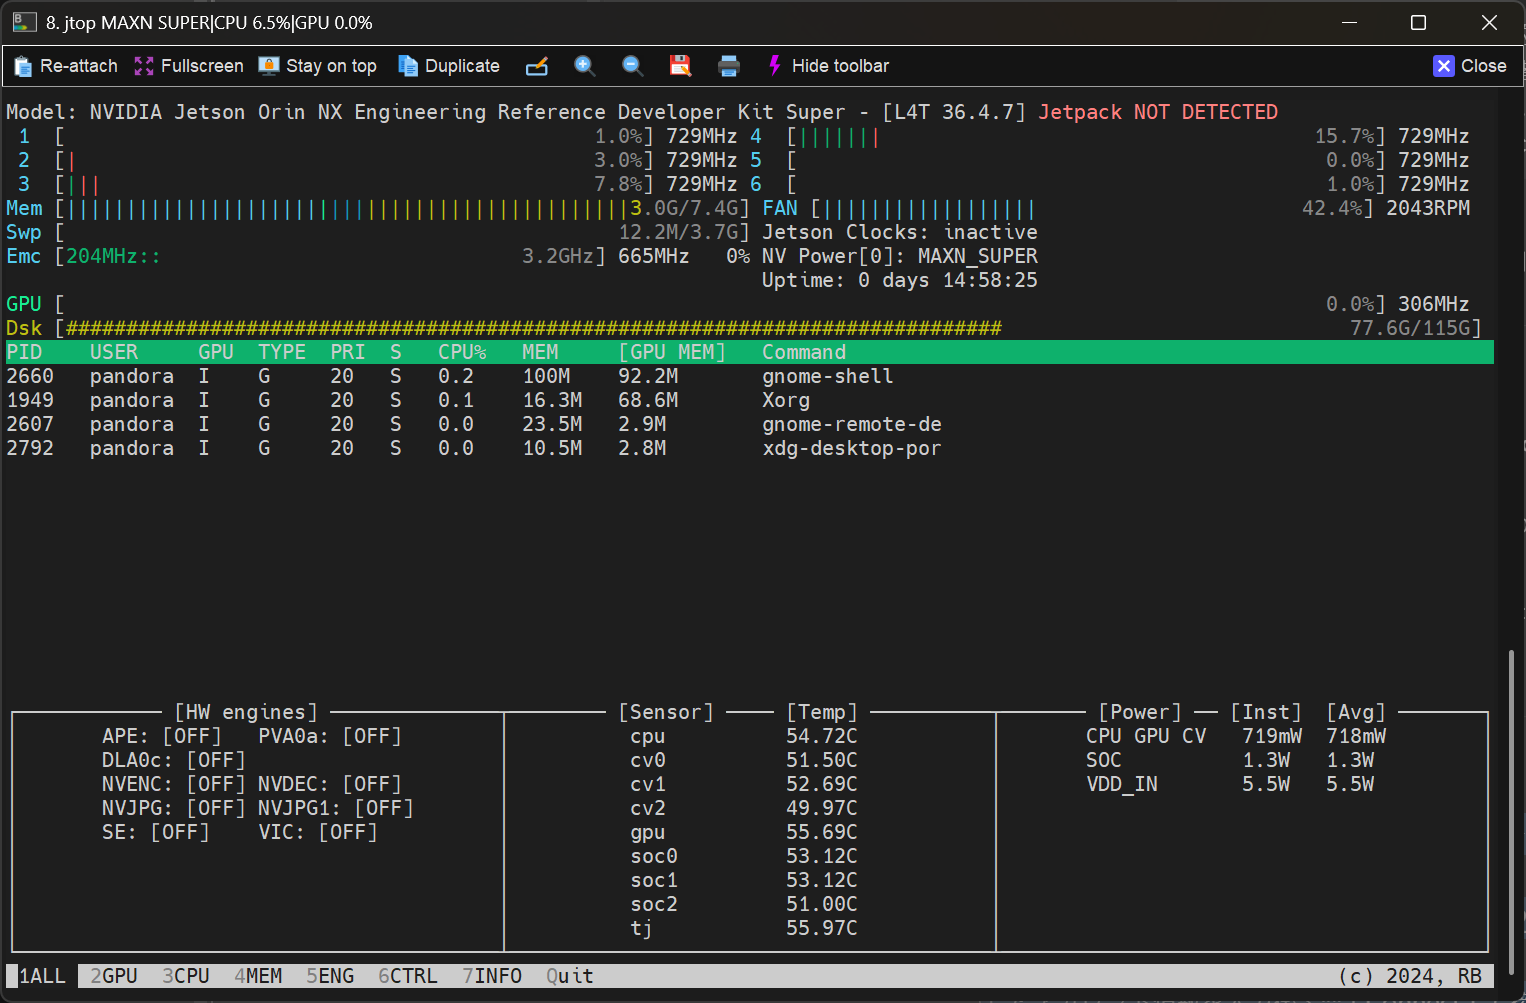This screenshot has height=1003, width=1526.
Task: Maximize the jtop terminal window
Action: (1418, 22)
